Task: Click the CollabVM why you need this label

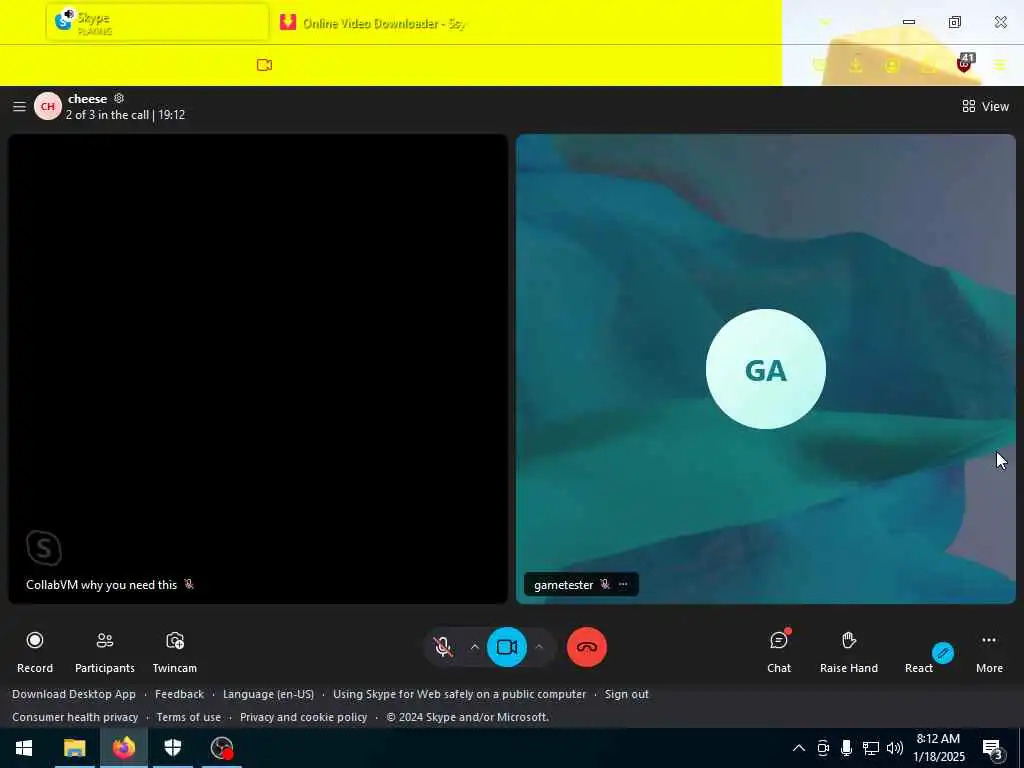Action: pos(101,584)
